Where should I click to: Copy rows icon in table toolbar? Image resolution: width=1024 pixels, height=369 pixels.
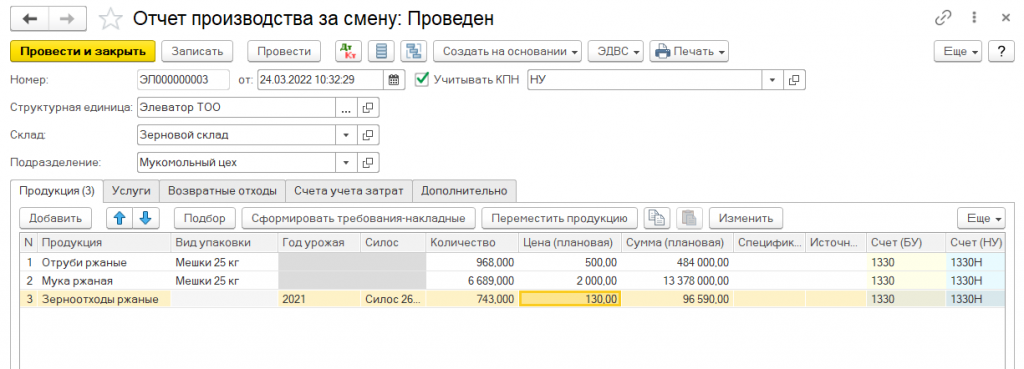[x=656, y=218]
